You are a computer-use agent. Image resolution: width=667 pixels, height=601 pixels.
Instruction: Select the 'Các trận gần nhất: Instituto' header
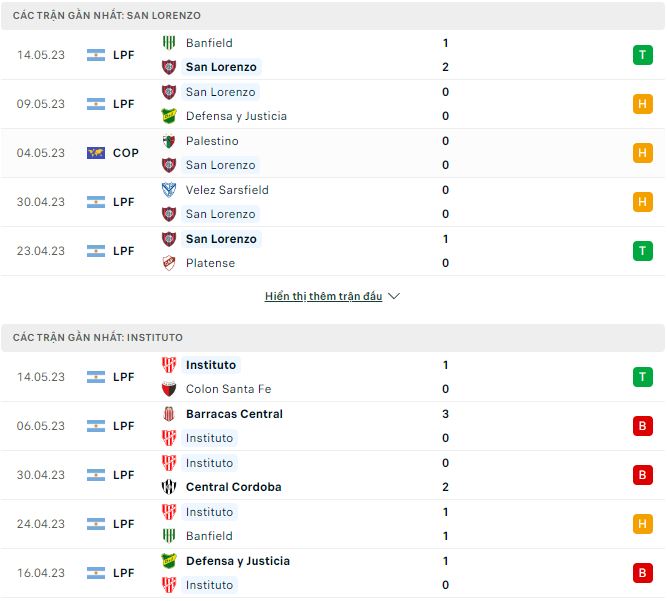click(98, 338)
